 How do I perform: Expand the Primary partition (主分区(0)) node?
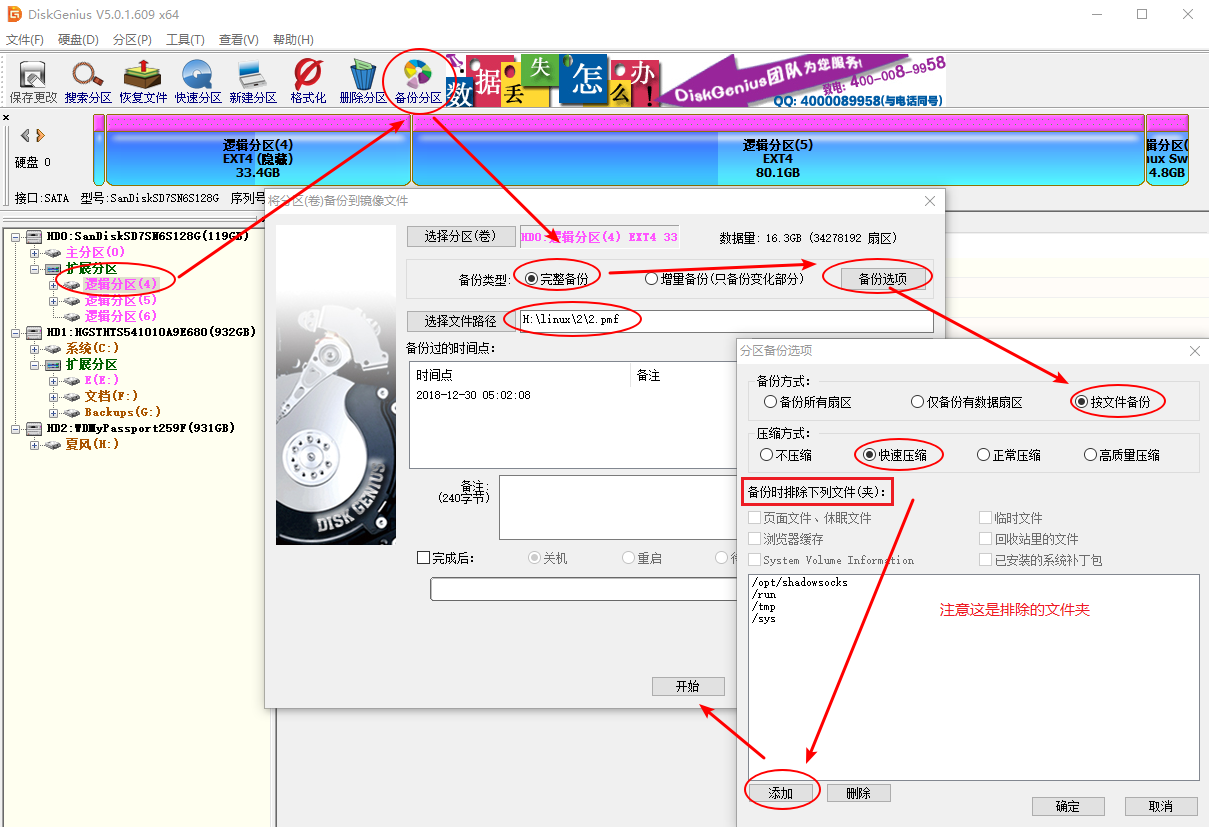pyautogui.click(x=35, y=252)
